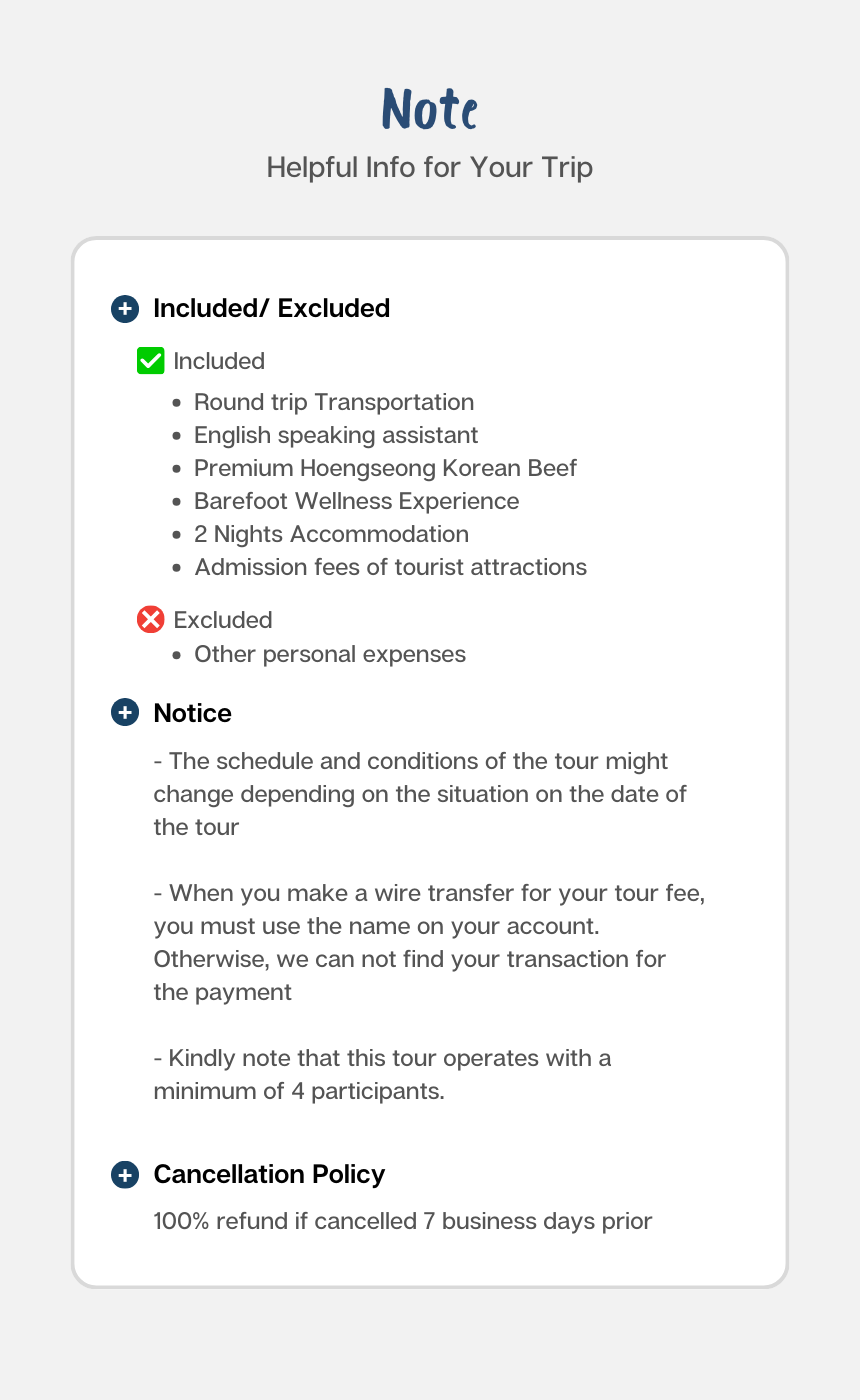Select the minimum of 4 participants notice
Image resolution: width=860 pixels, height=1400 pixels.
click(x=382, y=1074)
